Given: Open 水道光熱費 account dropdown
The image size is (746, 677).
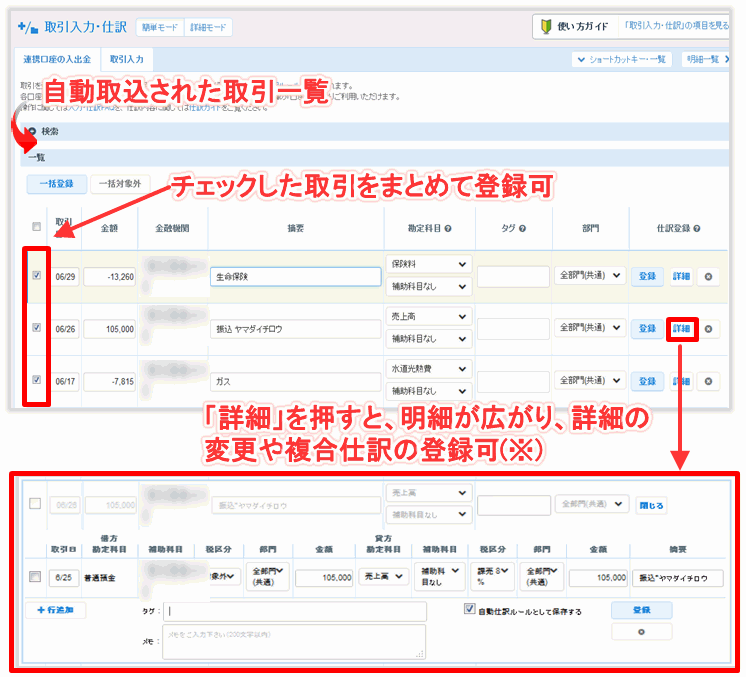Looking at the screenshot, I should (x=429, y=369).
